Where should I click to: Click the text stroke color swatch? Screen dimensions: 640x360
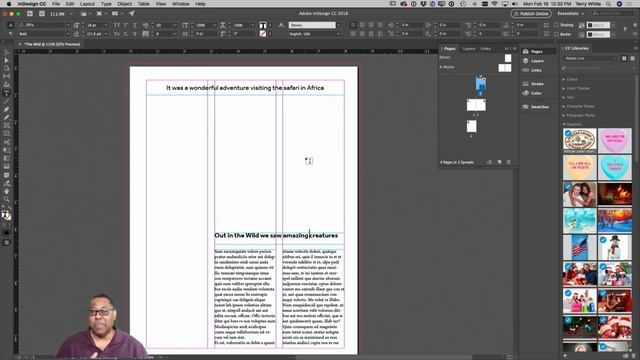pos(263,34)
